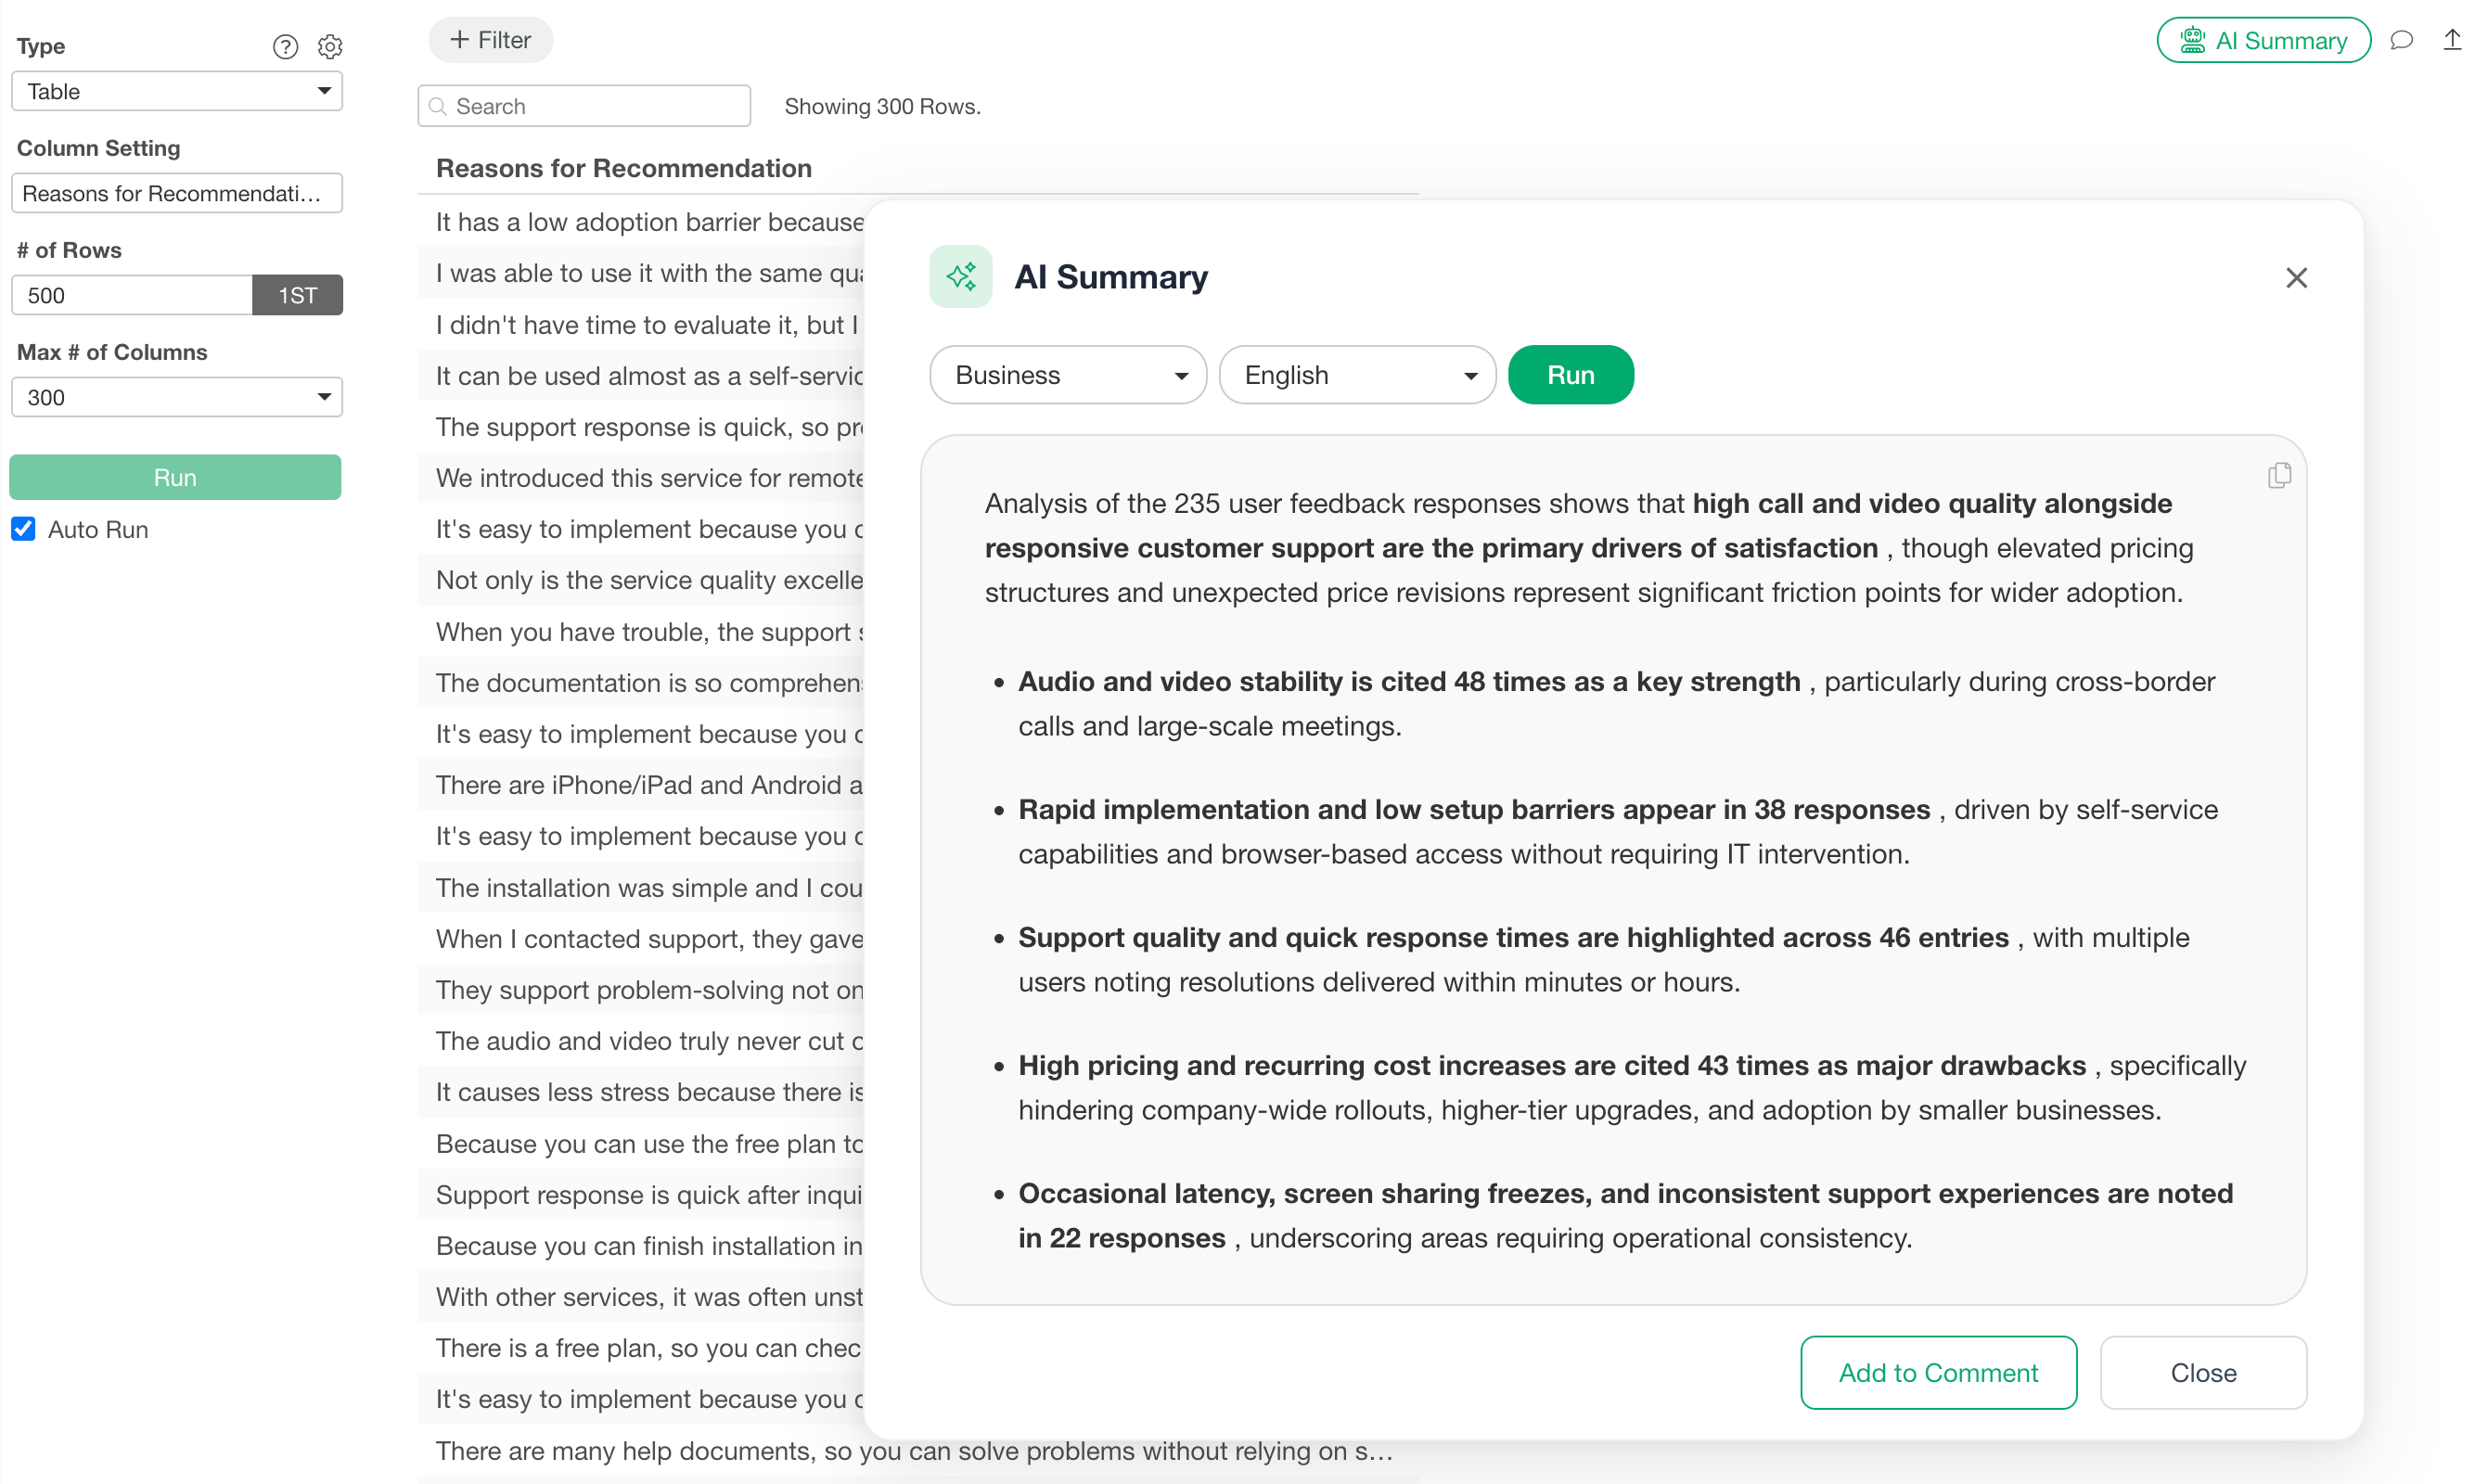Viewport: 2488px width, 1484px height.
Task: Close the AI Summary dialog with X
Action: [2296, 277]
